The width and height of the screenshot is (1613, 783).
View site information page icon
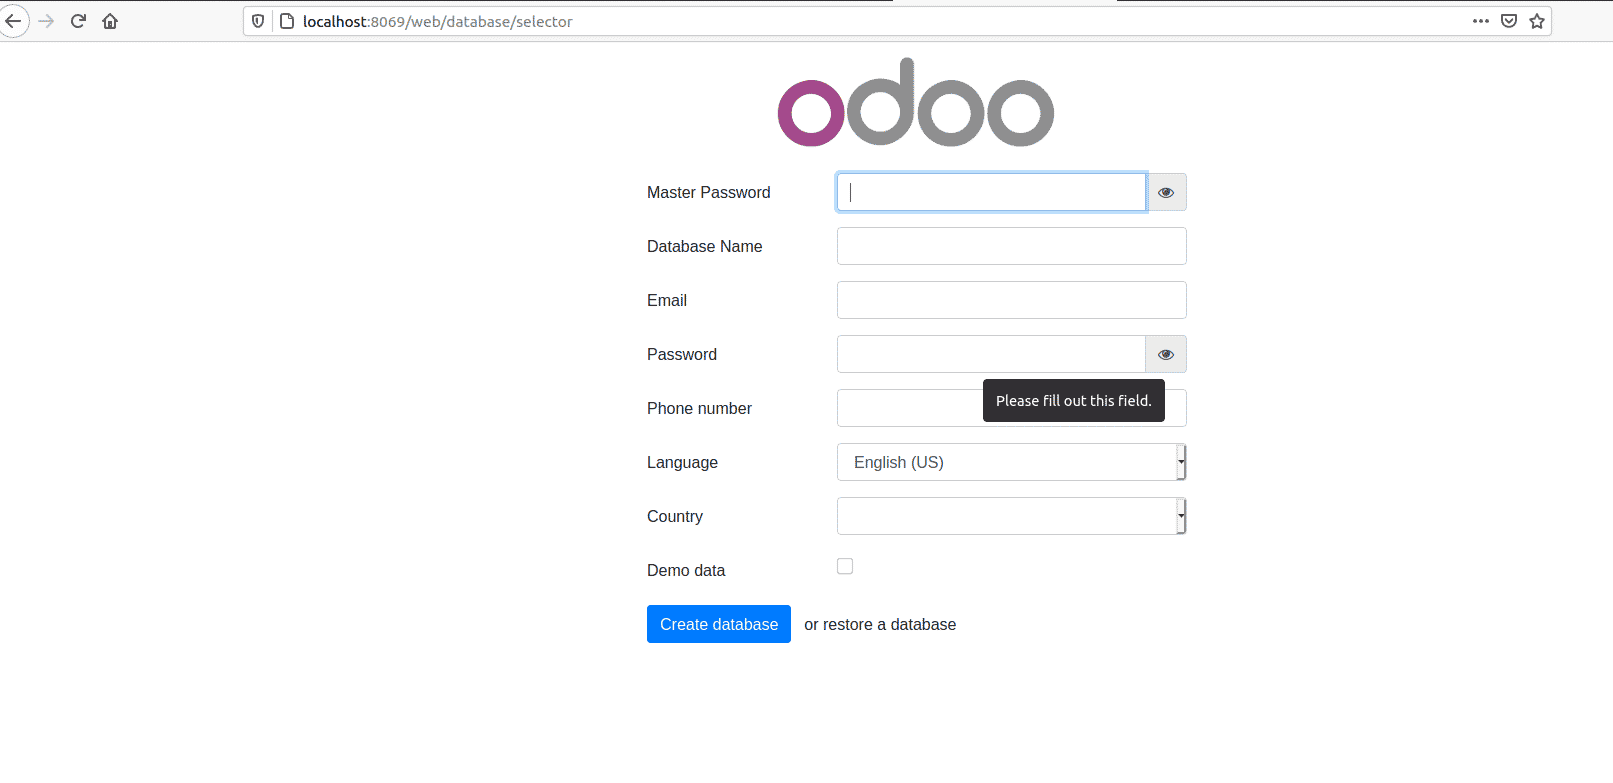(286, 21)
